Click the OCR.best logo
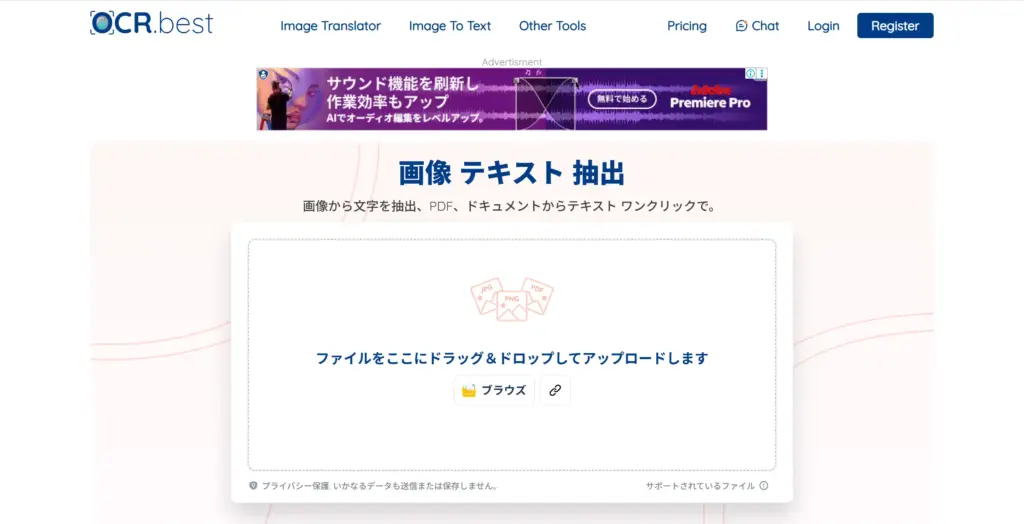This screenshot has width=1024, height=524. (151, 23)
